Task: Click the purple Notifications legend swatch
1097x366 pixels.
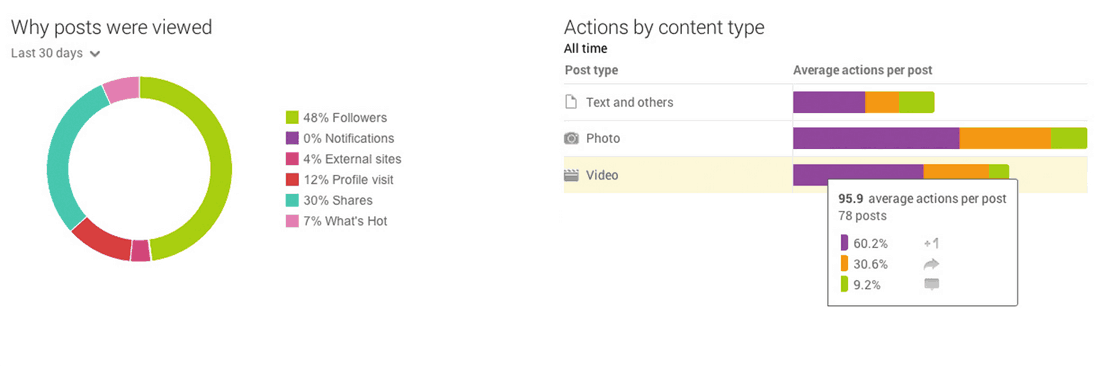Action: tap(292, 138)
